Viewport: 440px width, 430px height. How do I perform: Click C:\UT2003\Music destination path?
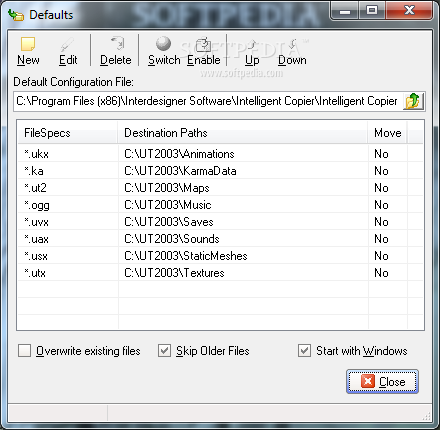pos(168,205)
